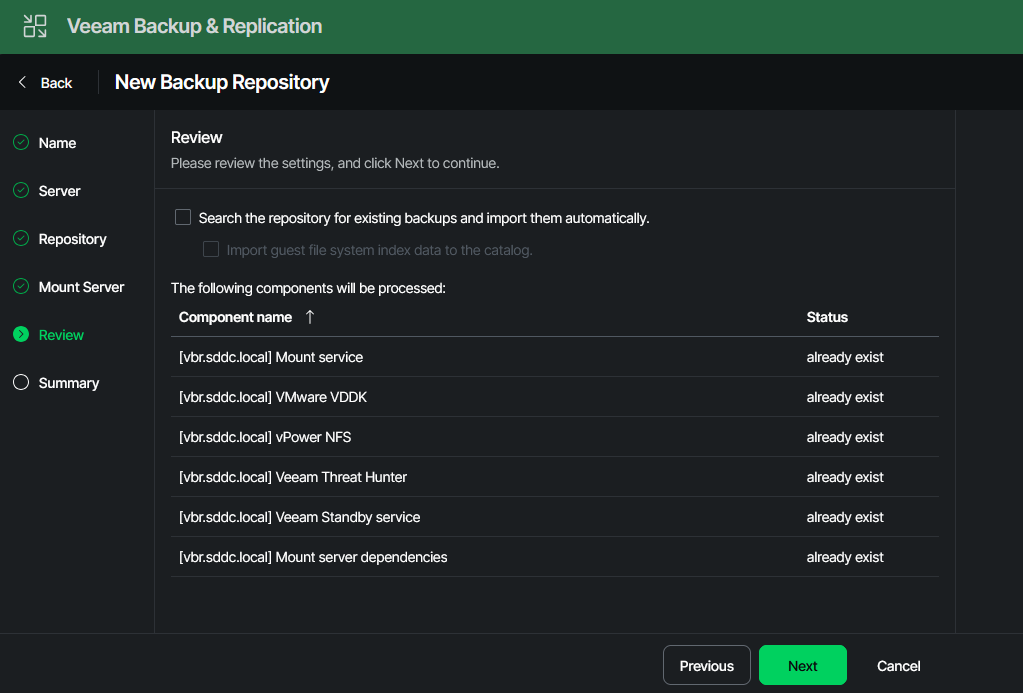Select the vPower NFS component row
Viewport: 1023px width, 693px height.
265,437
